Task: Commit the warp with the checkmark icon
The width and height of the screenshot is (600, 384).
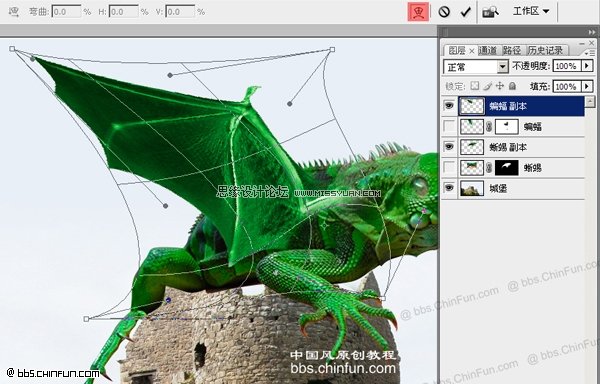Action: [x=465, y=12]
